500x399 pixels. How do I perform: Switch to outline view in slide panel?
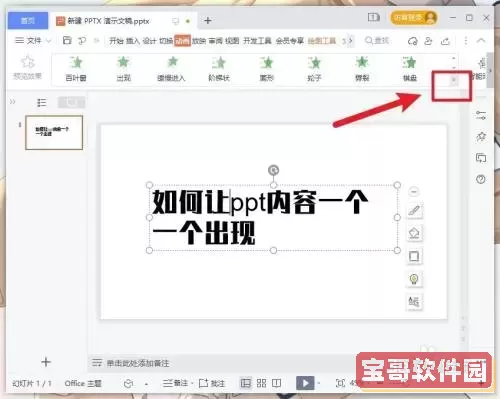point(42,103)
